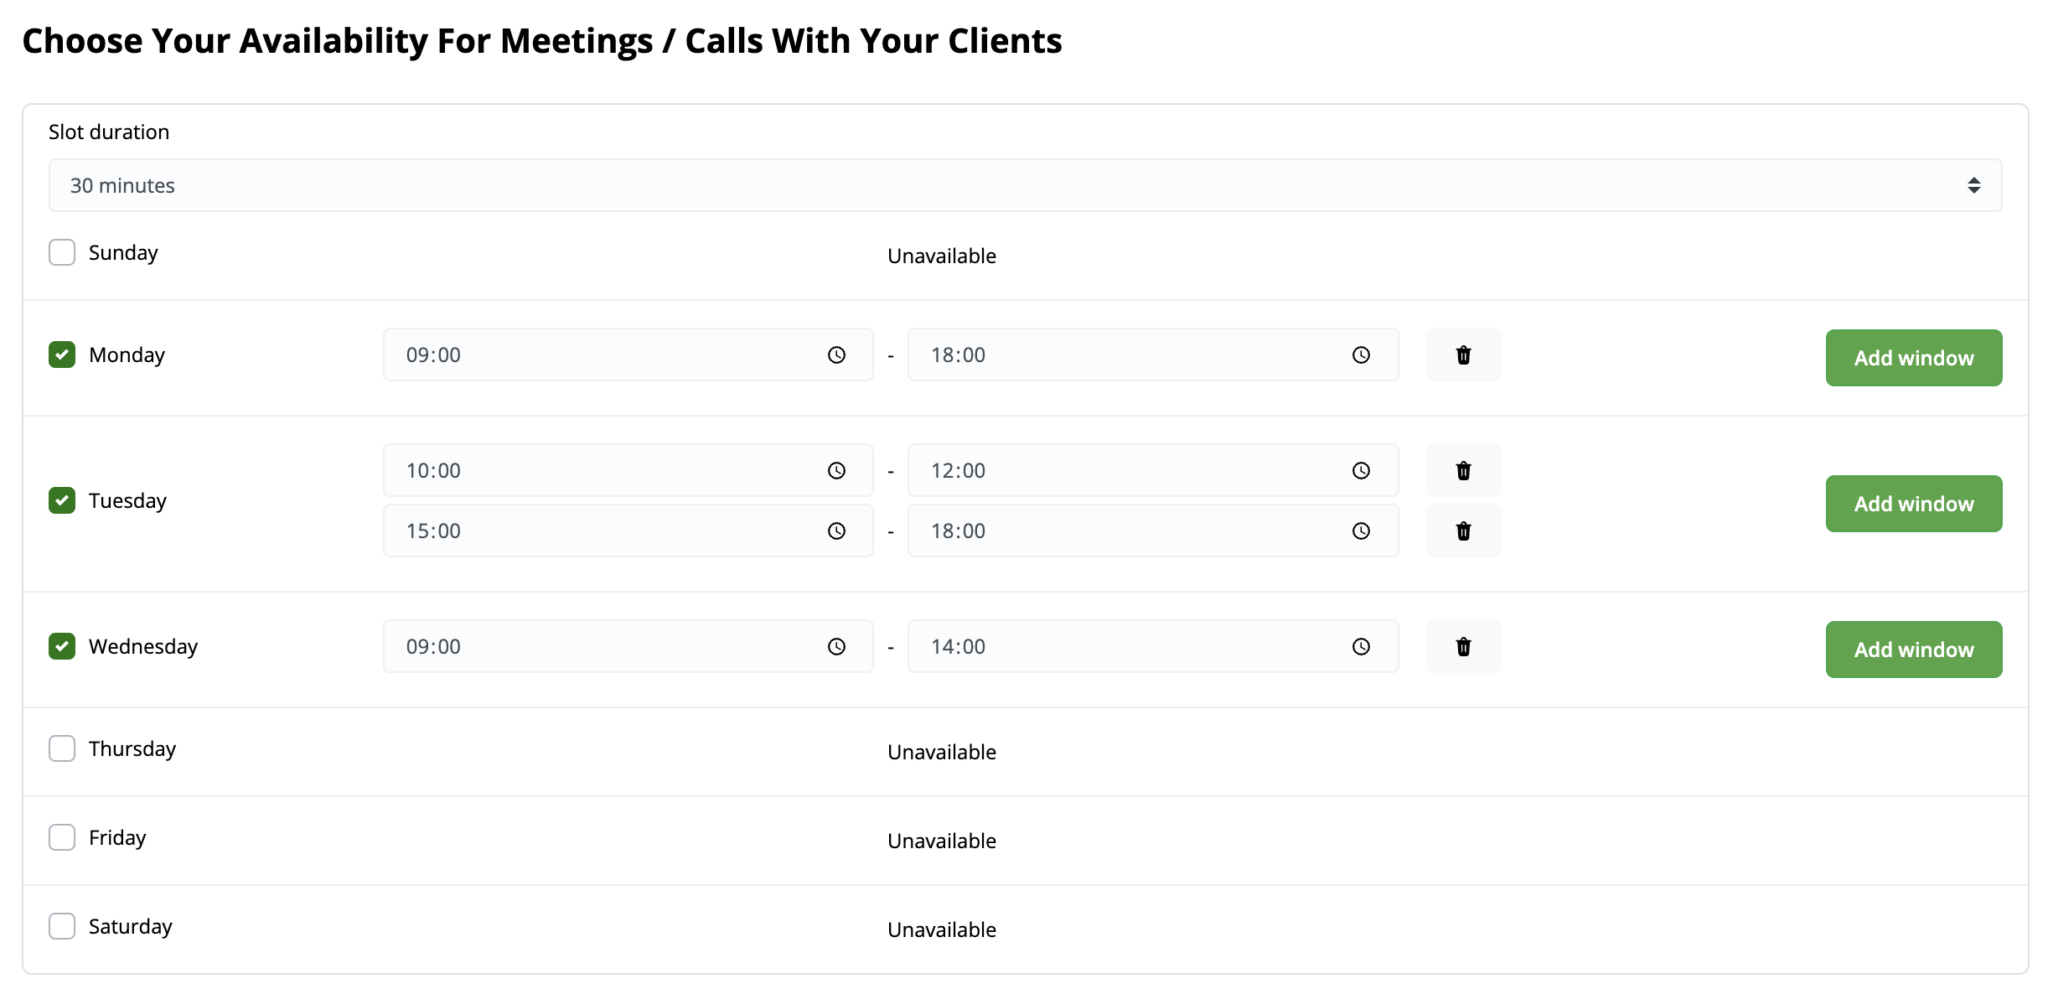Open clock picker for Tuesday 12:00 end time
The image size is (2048, 994).
click(x=1361, y=471)
